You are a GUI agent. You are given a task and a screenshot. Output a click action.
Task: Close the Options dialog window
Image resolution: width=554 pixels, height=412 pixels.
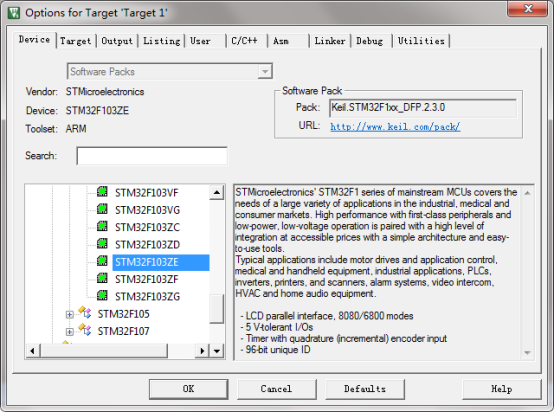[528, 8]
